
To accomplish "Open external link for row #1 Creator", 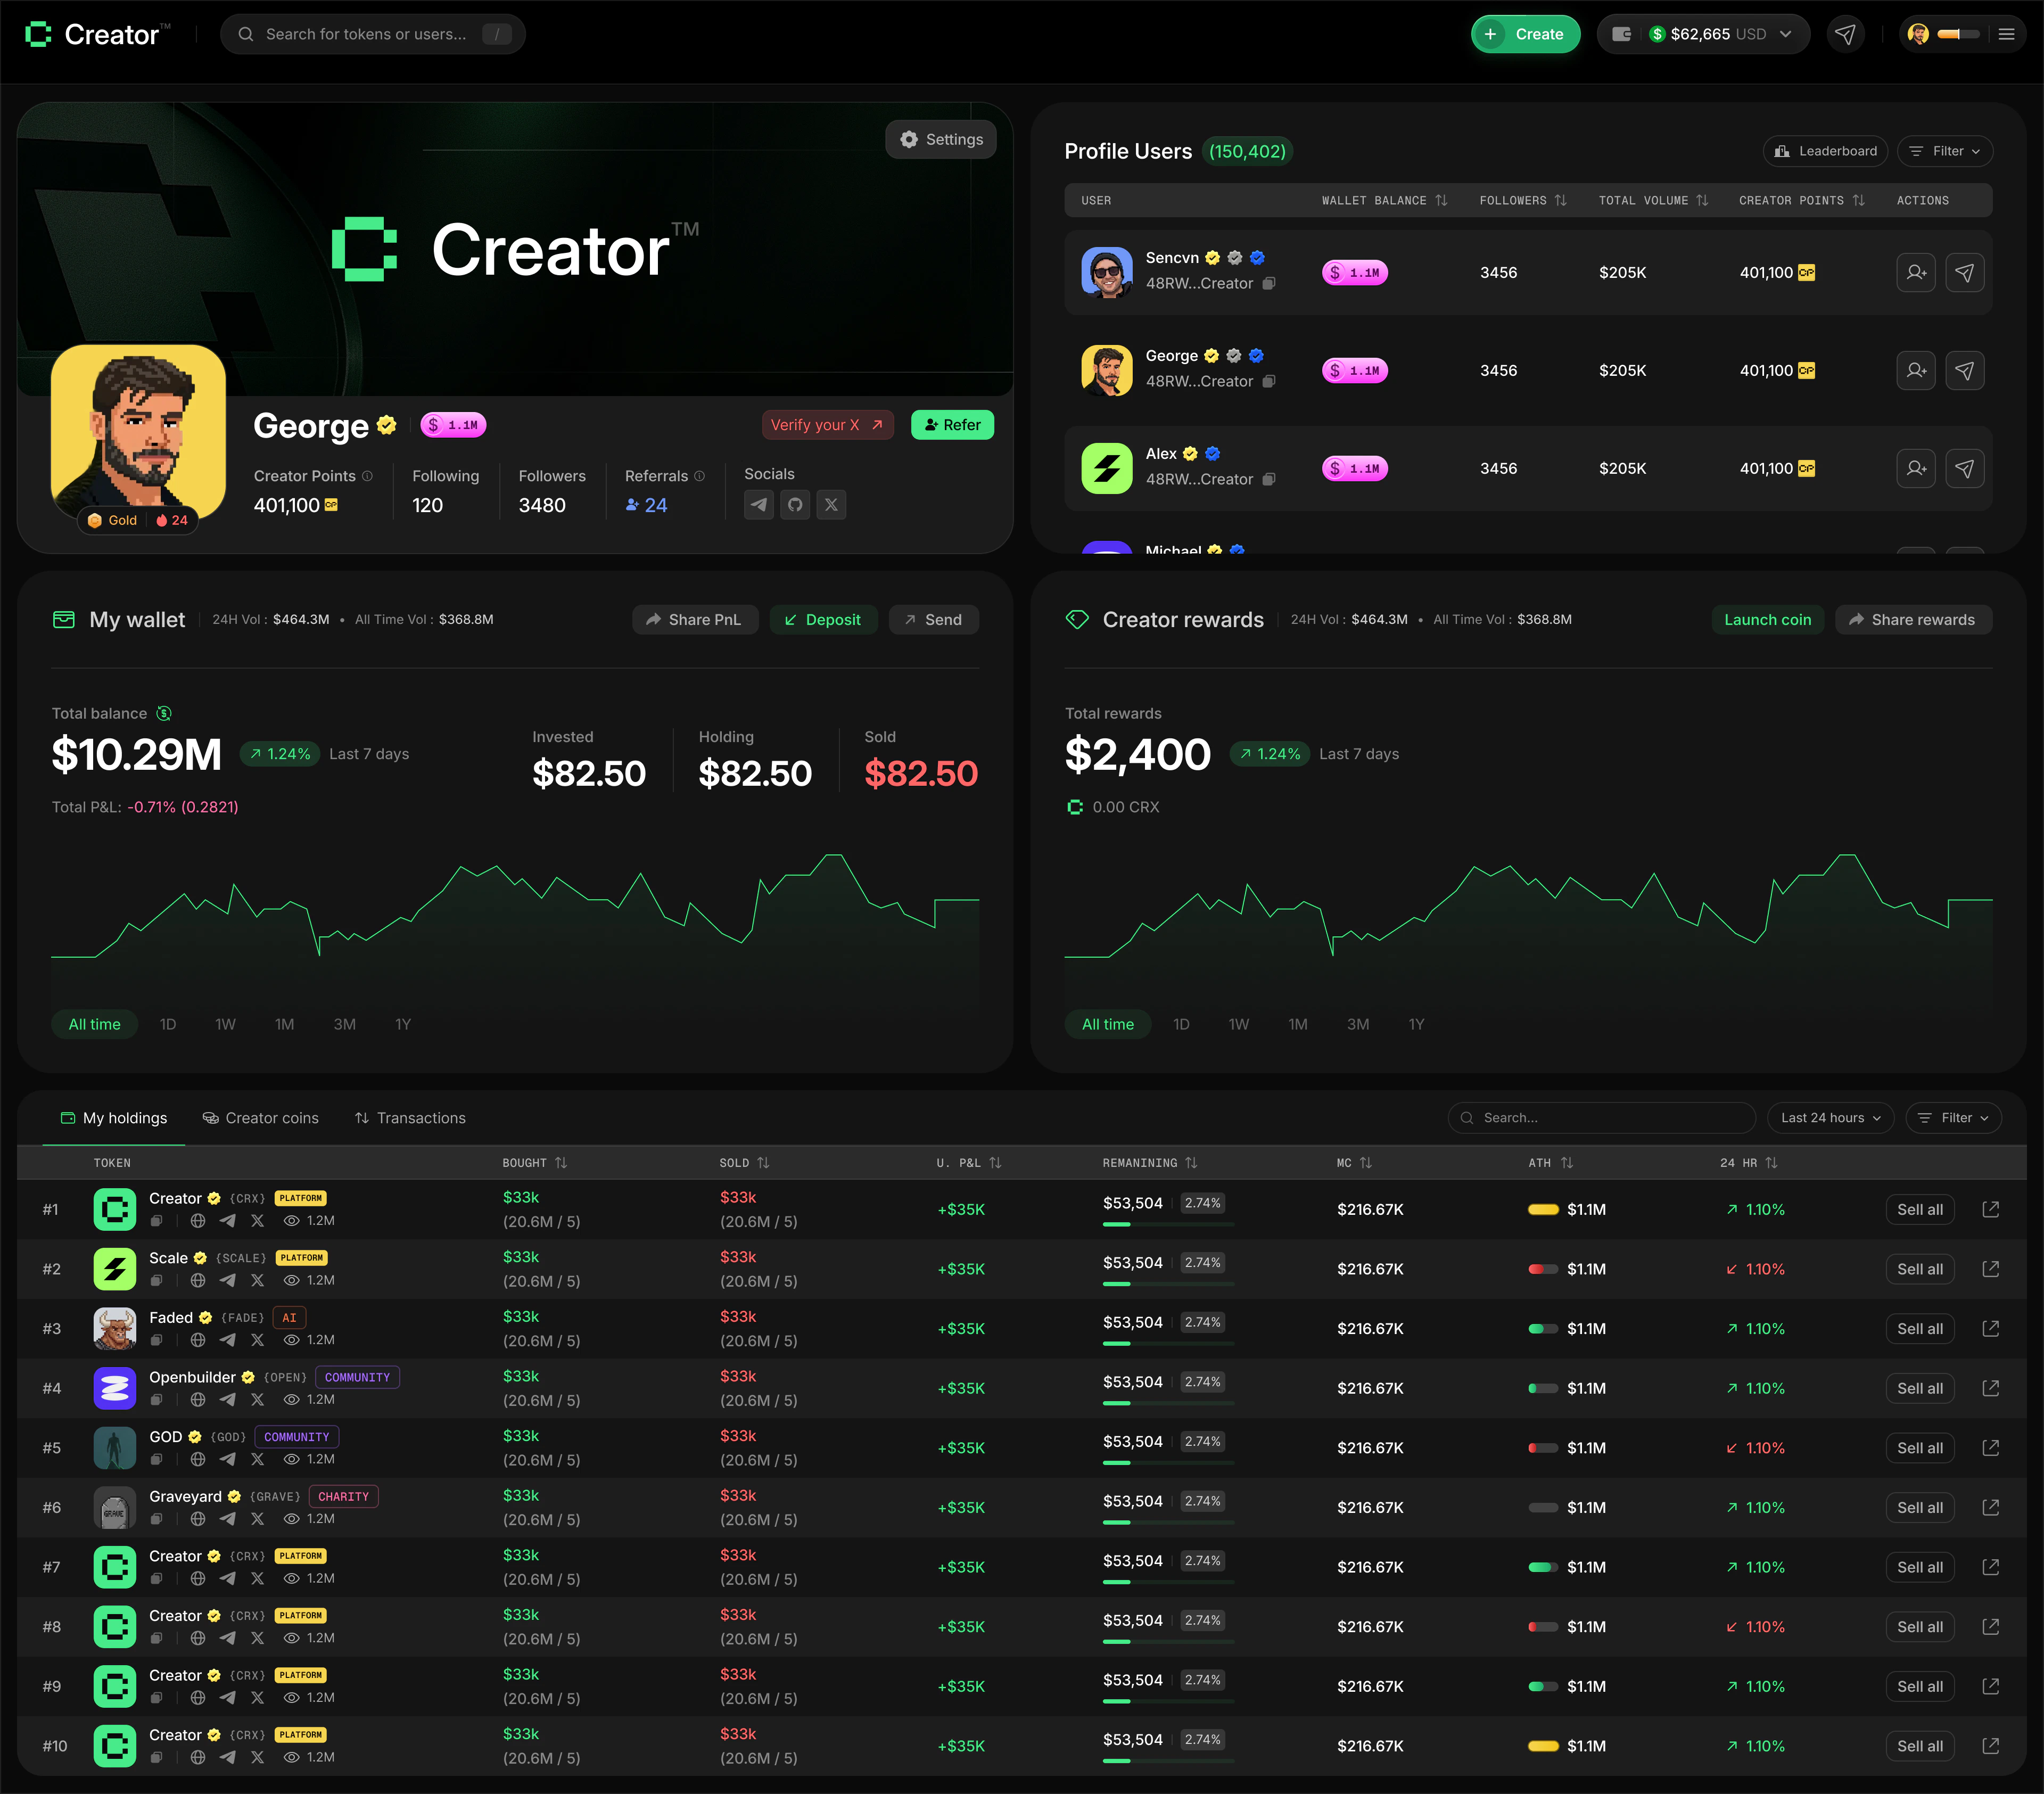I will pos(1990,1209).
